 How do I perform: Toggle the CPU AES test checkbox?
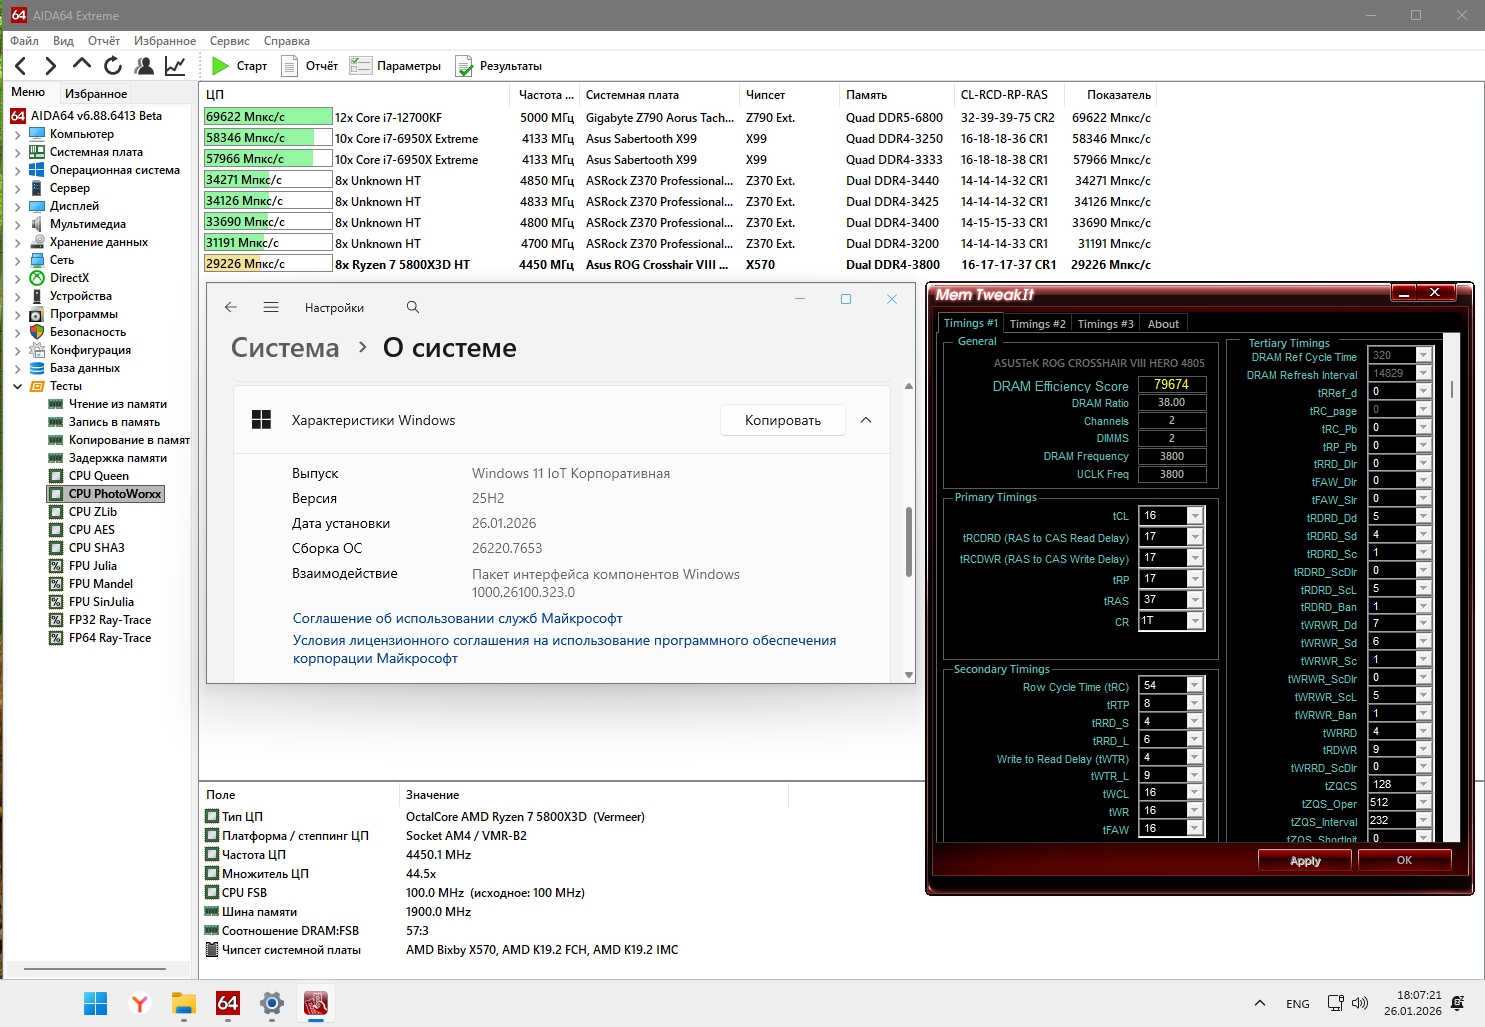point(56,530)
